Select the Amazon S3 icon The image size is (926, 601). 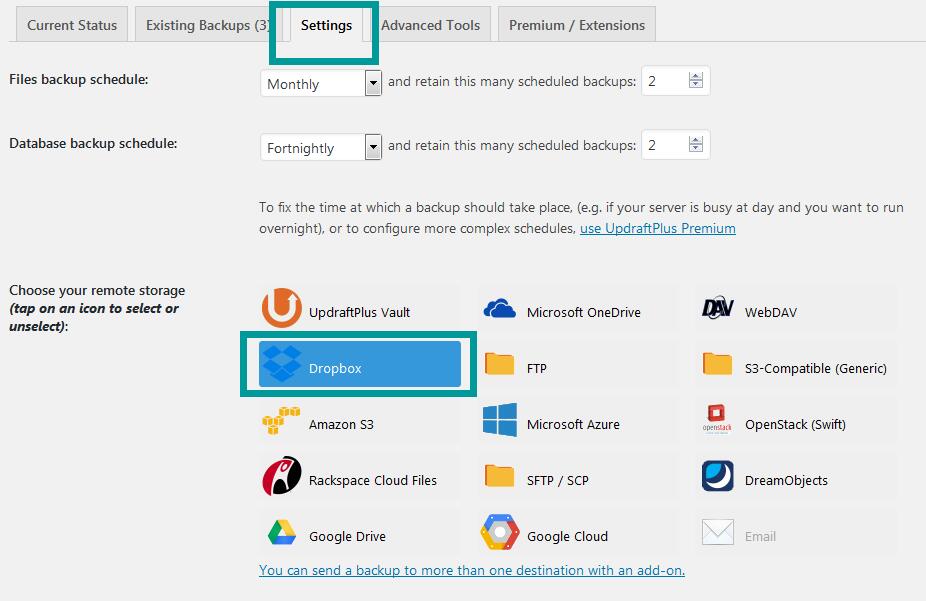(281, 422)
